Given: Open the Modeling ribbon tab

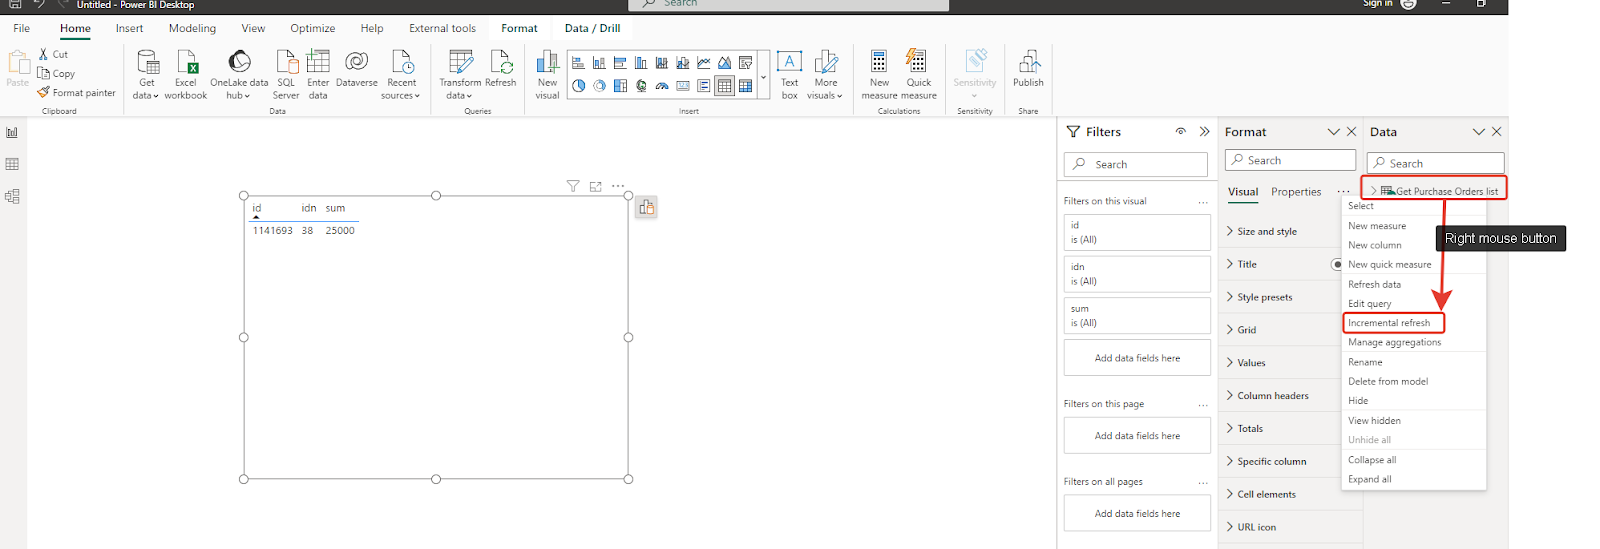Looking at the screenshot, I should pyautogui.click(x=192, y=28).
